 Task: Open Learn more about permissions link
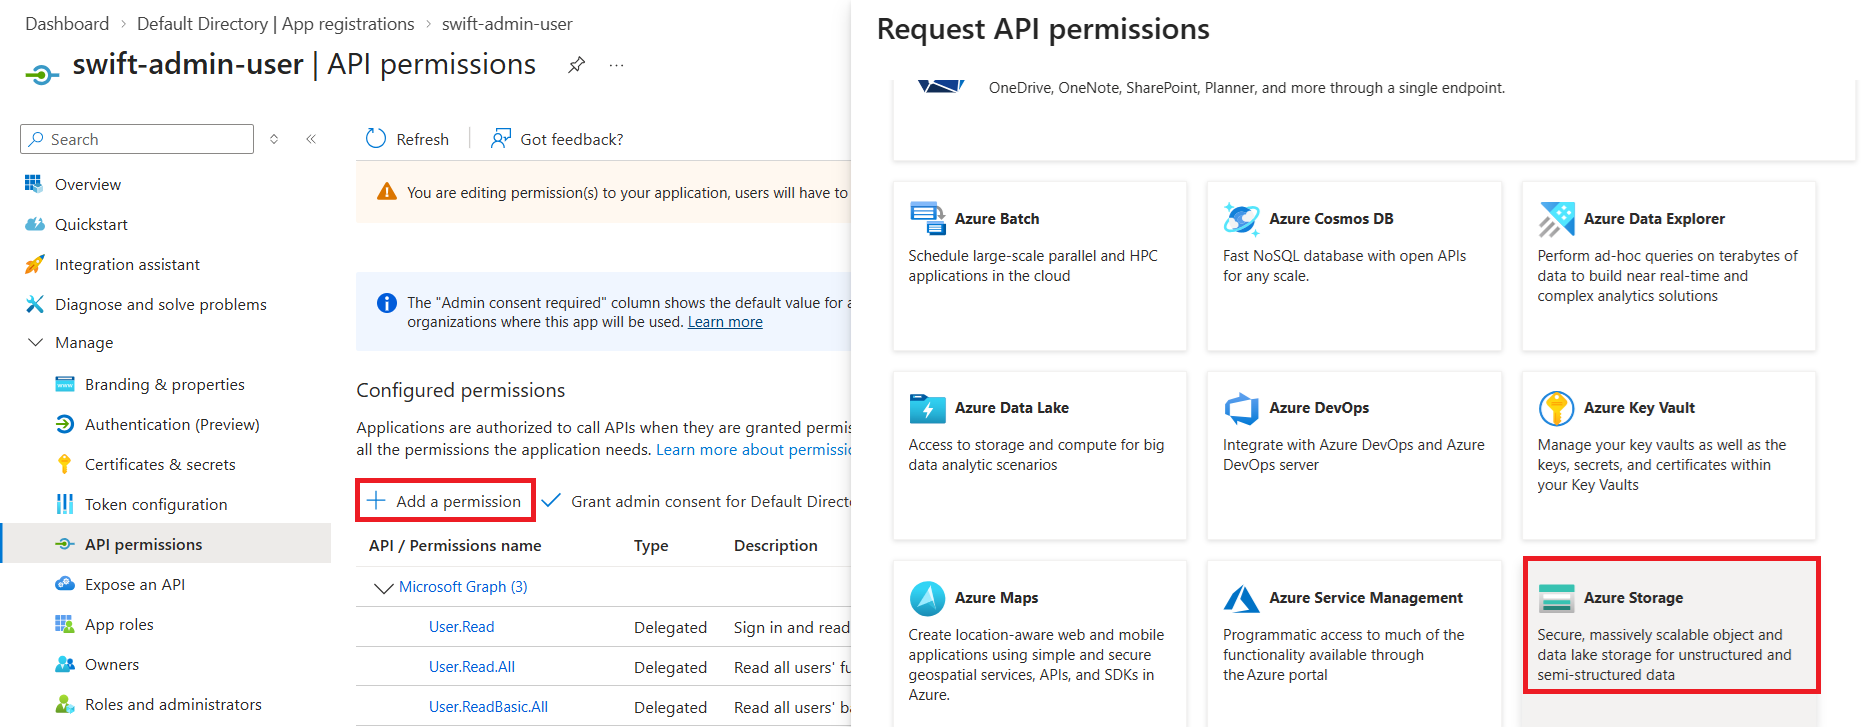coord(753,450)
